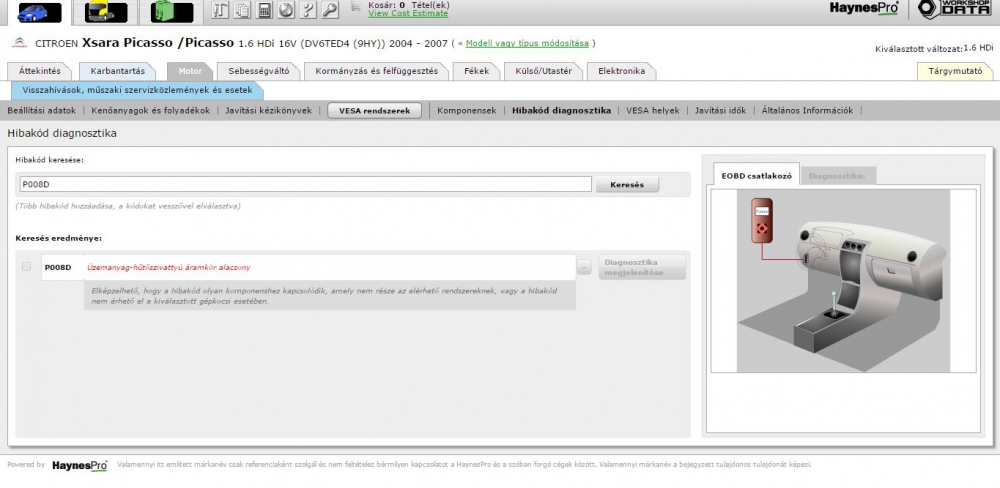Select the green trailer vehicle type icon

[172, 12]
